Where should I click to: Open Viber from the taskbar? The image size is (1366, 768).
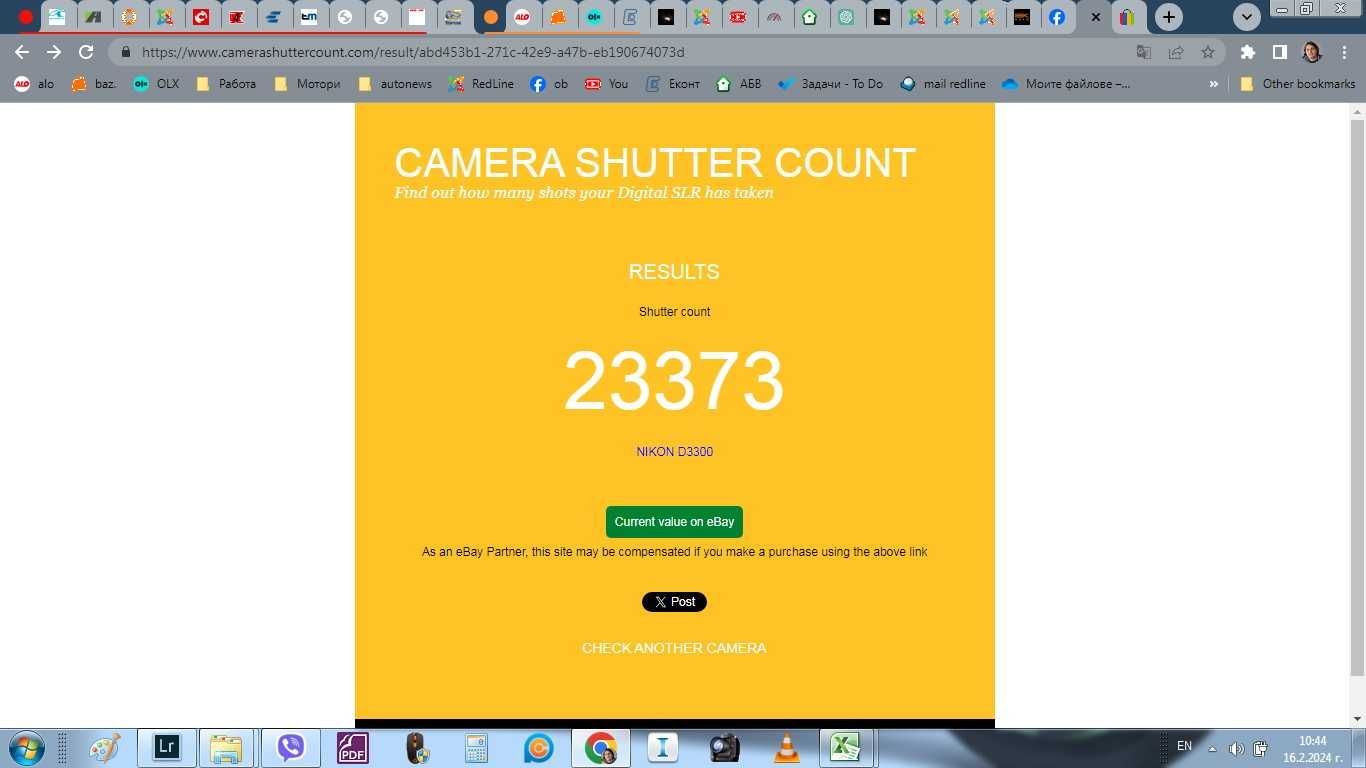click(x=290, y=748)
